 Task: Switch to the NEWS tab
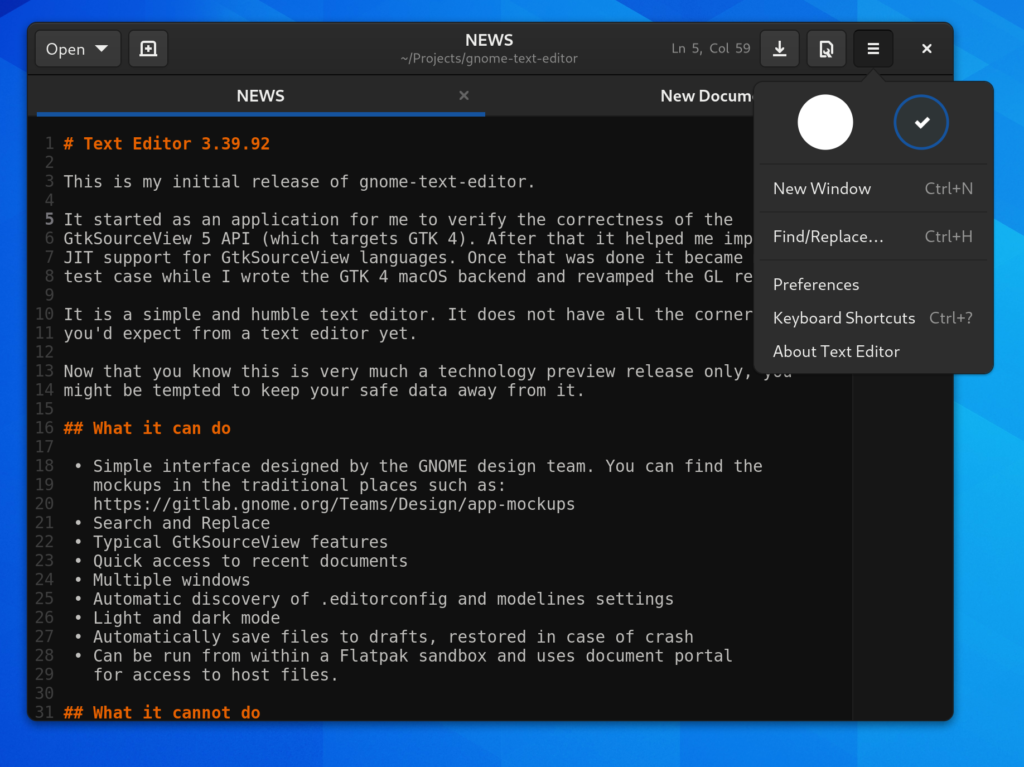pyautogui.click(x=261, y=96)
